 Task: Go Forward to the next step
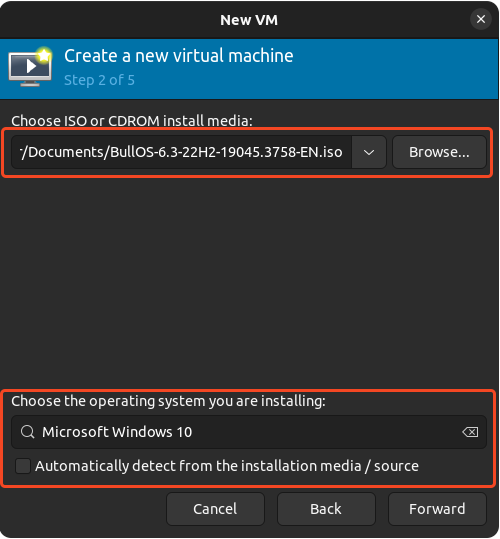tap(437, 509)
